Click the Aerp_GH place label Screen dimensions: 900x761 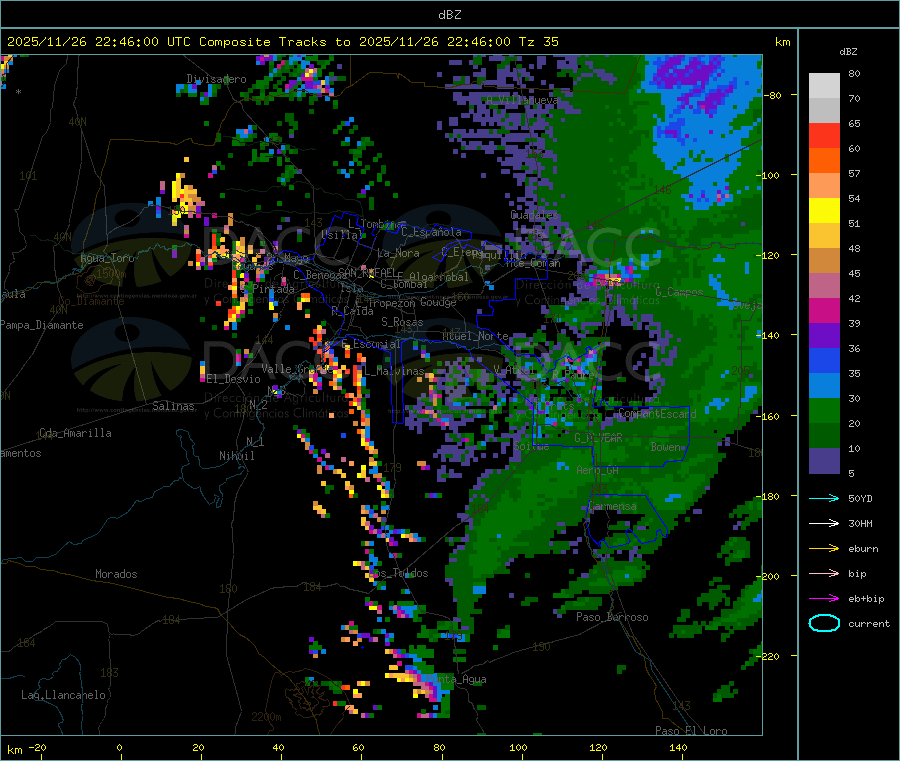point(597,470)
